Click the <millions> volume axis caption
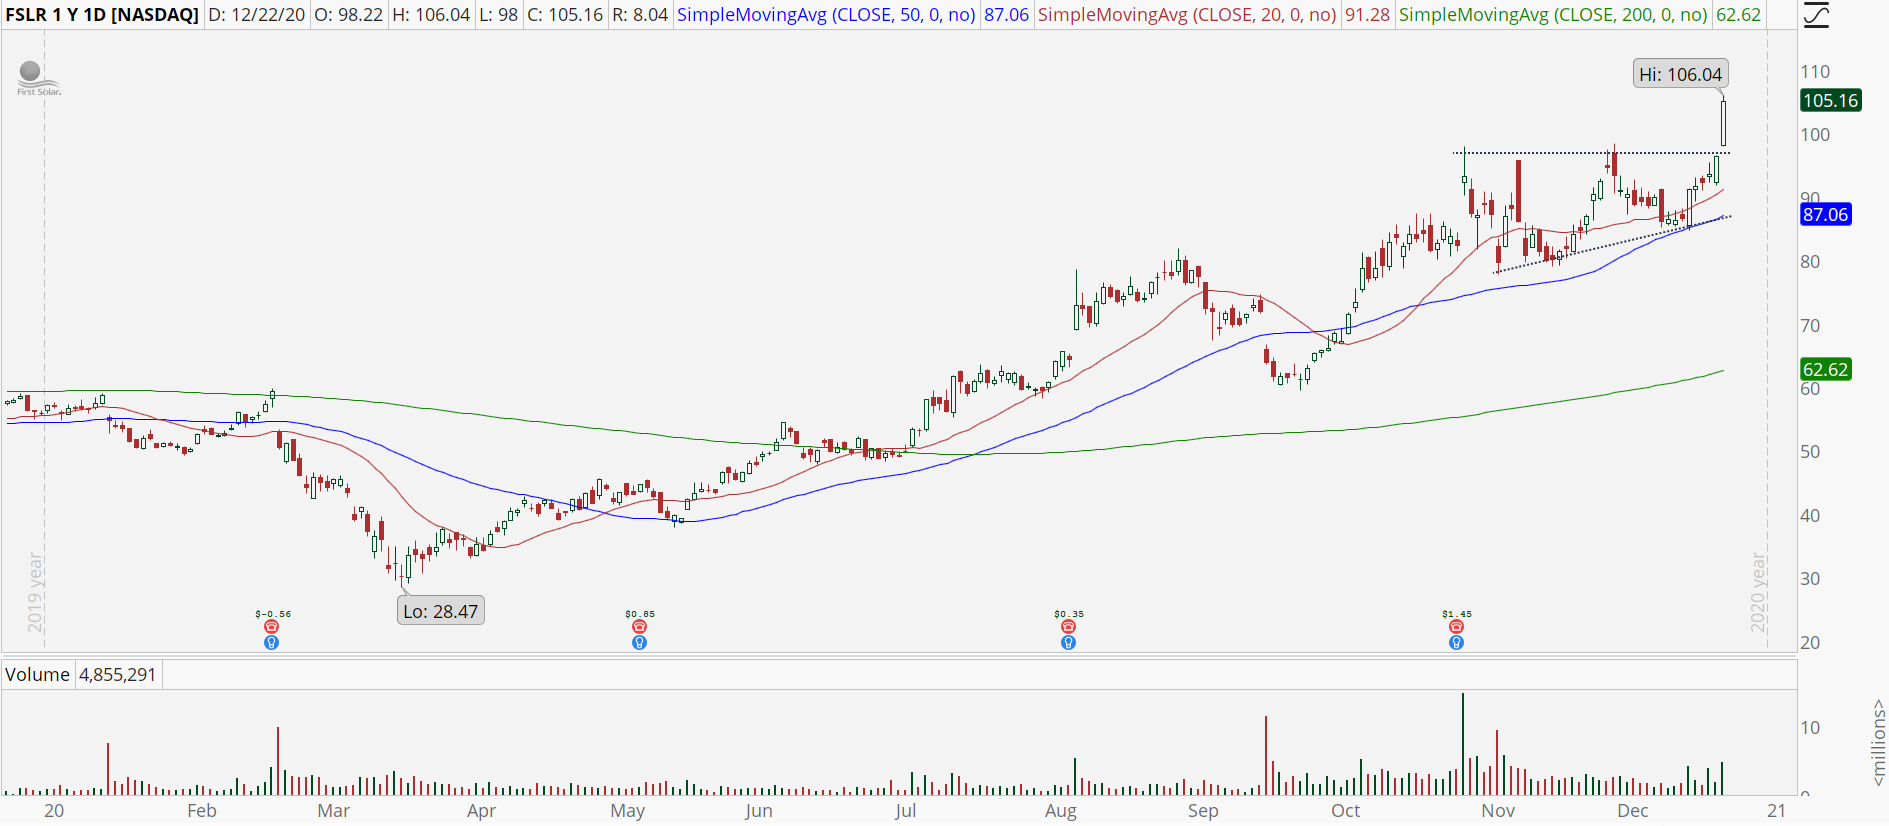The image size is (1889, 826). 1878,742
